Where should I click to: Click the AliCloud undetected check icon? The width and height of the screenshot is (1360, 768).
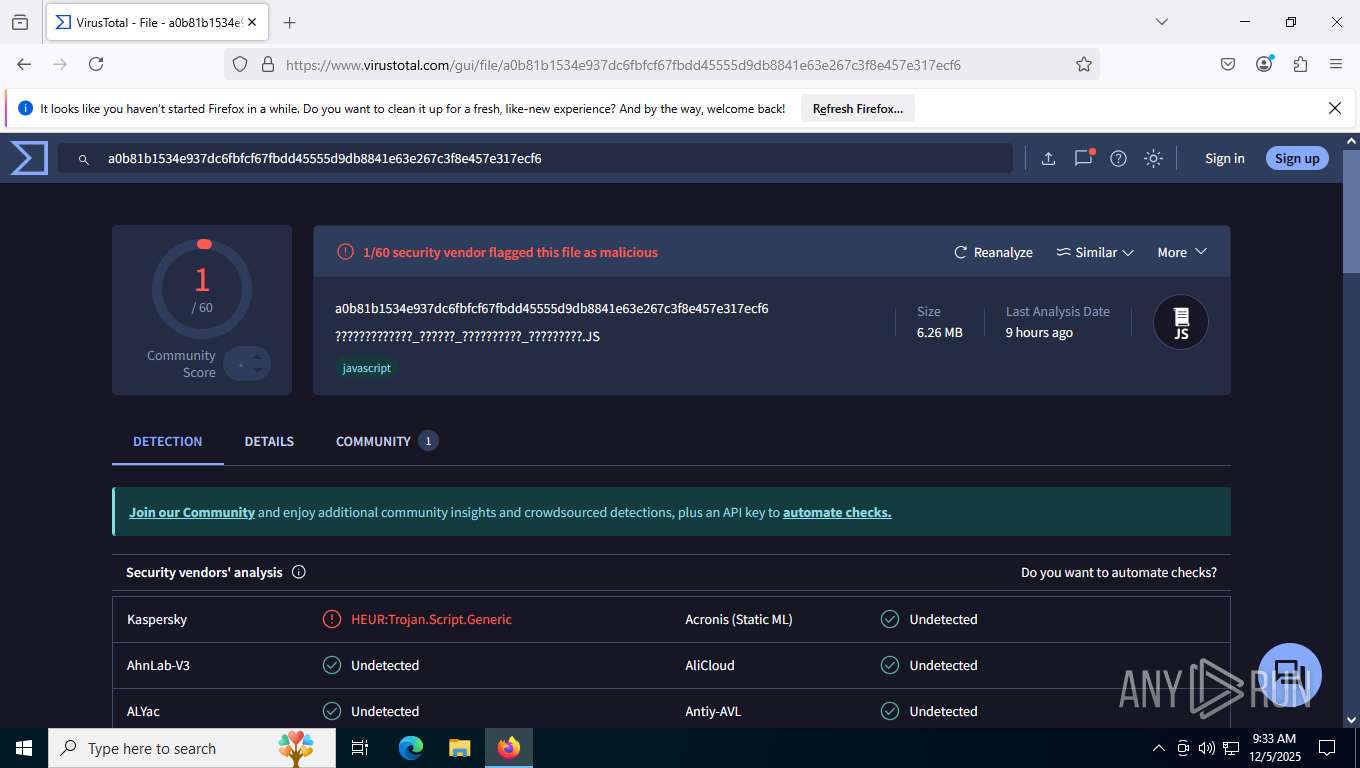click(x=890, y=665)
